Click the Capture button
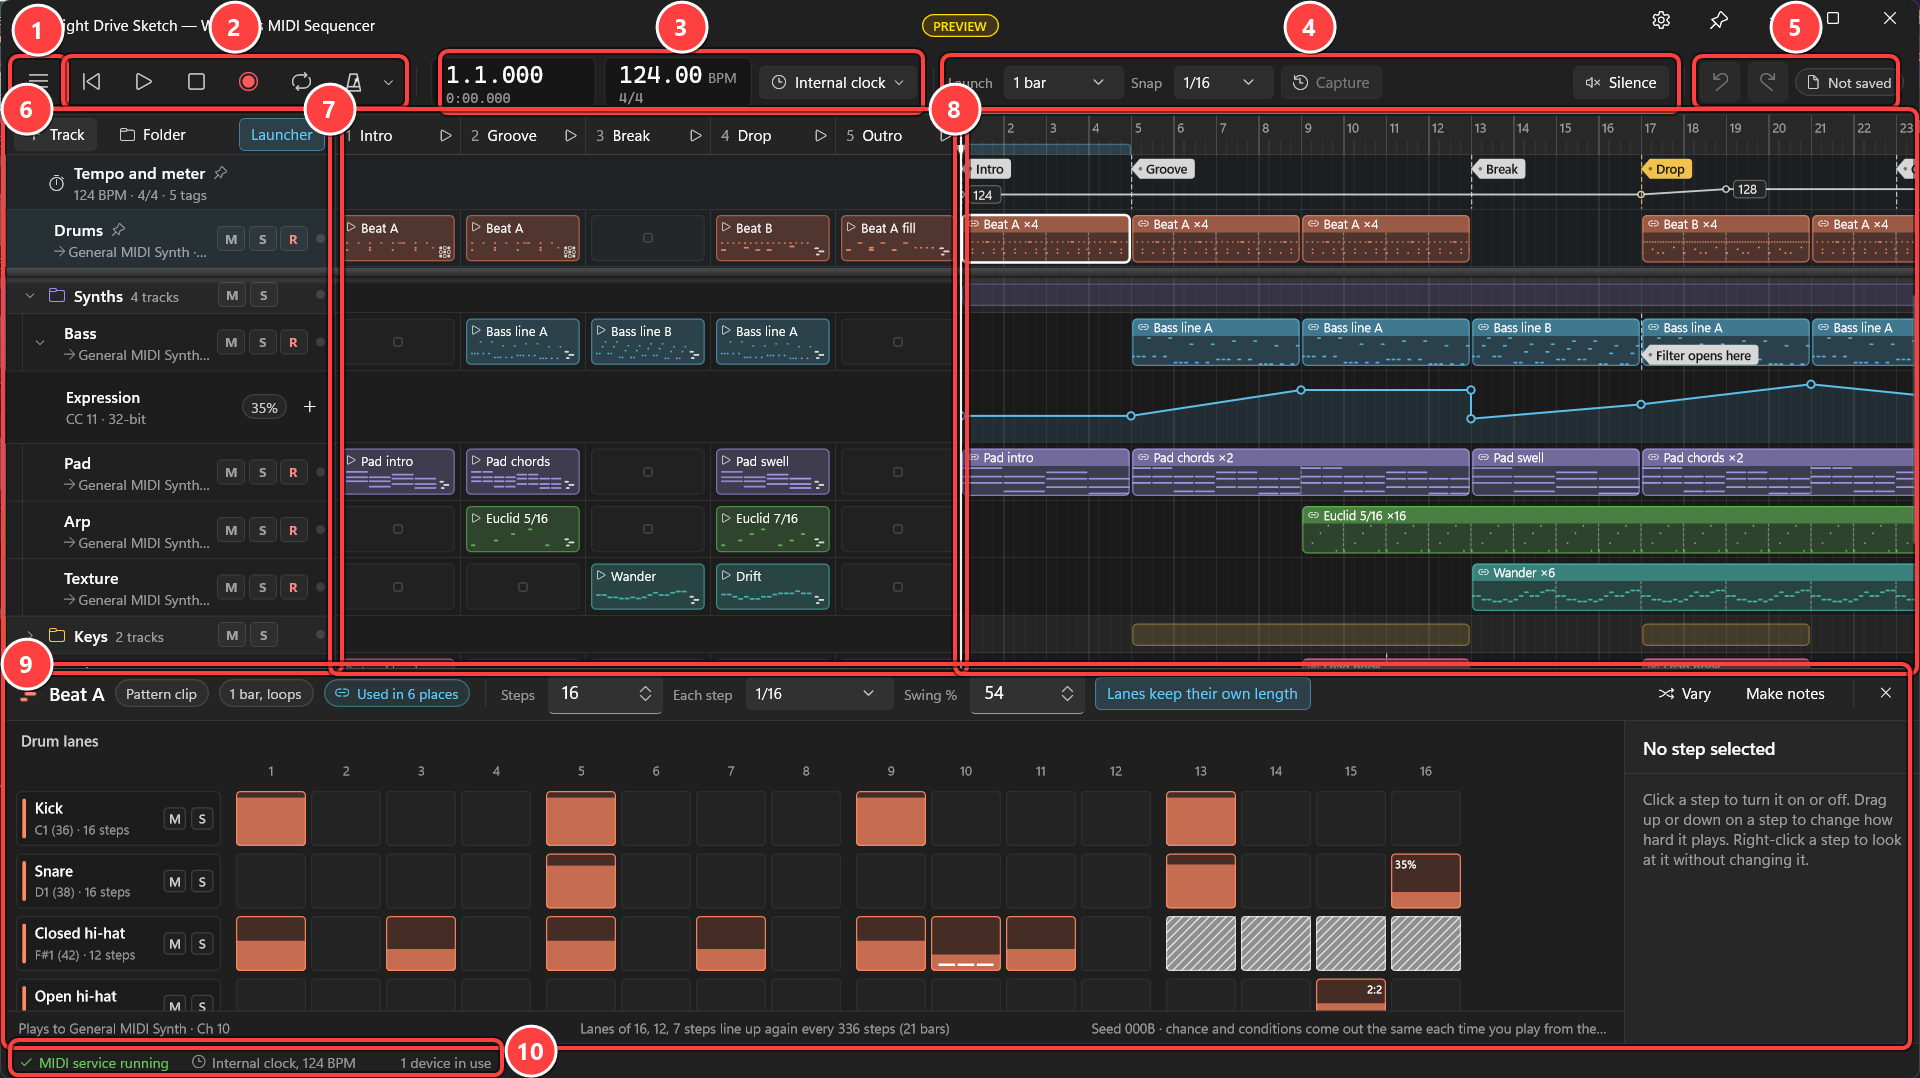This screenshot has height=1078, width=1920. pos(1331,83)
